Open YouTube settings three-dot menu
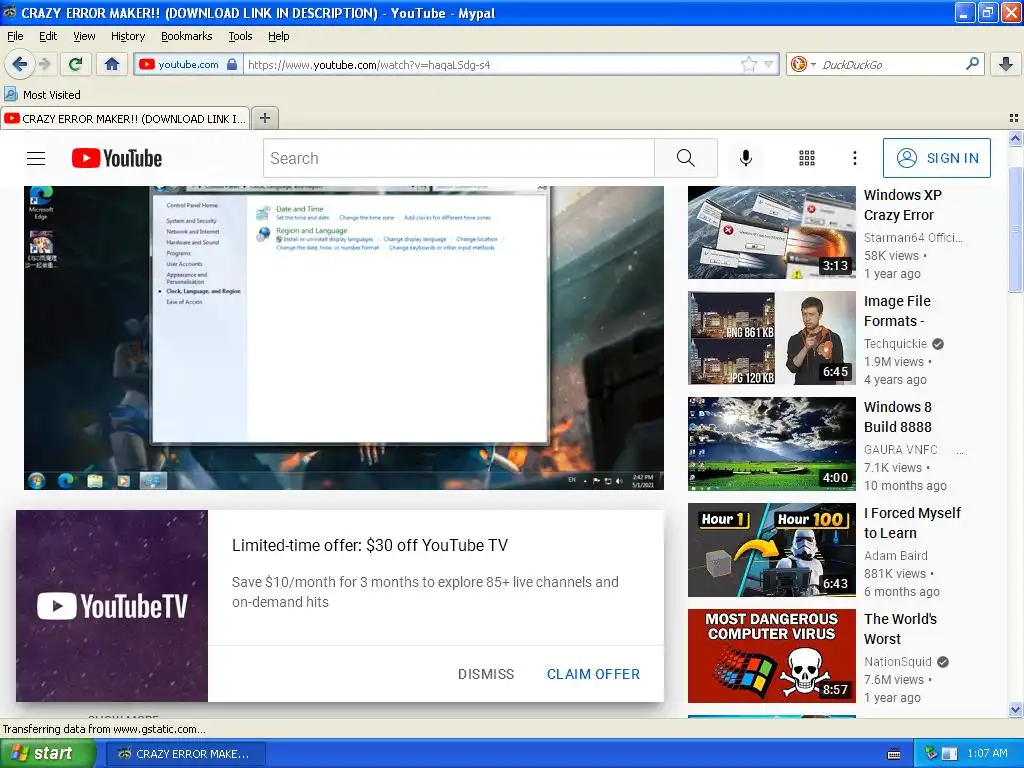 [854, 158]
